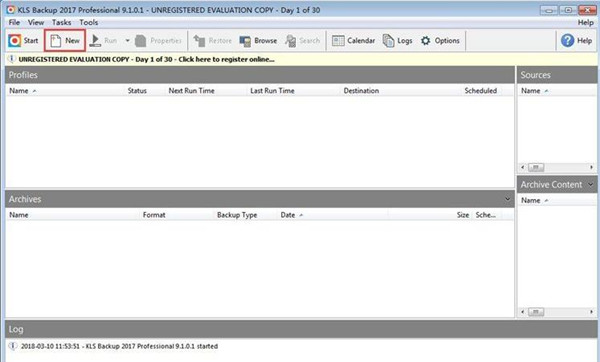
Task: Sort Profiles by Scheduled column
Action: click(x=481, y=91)
